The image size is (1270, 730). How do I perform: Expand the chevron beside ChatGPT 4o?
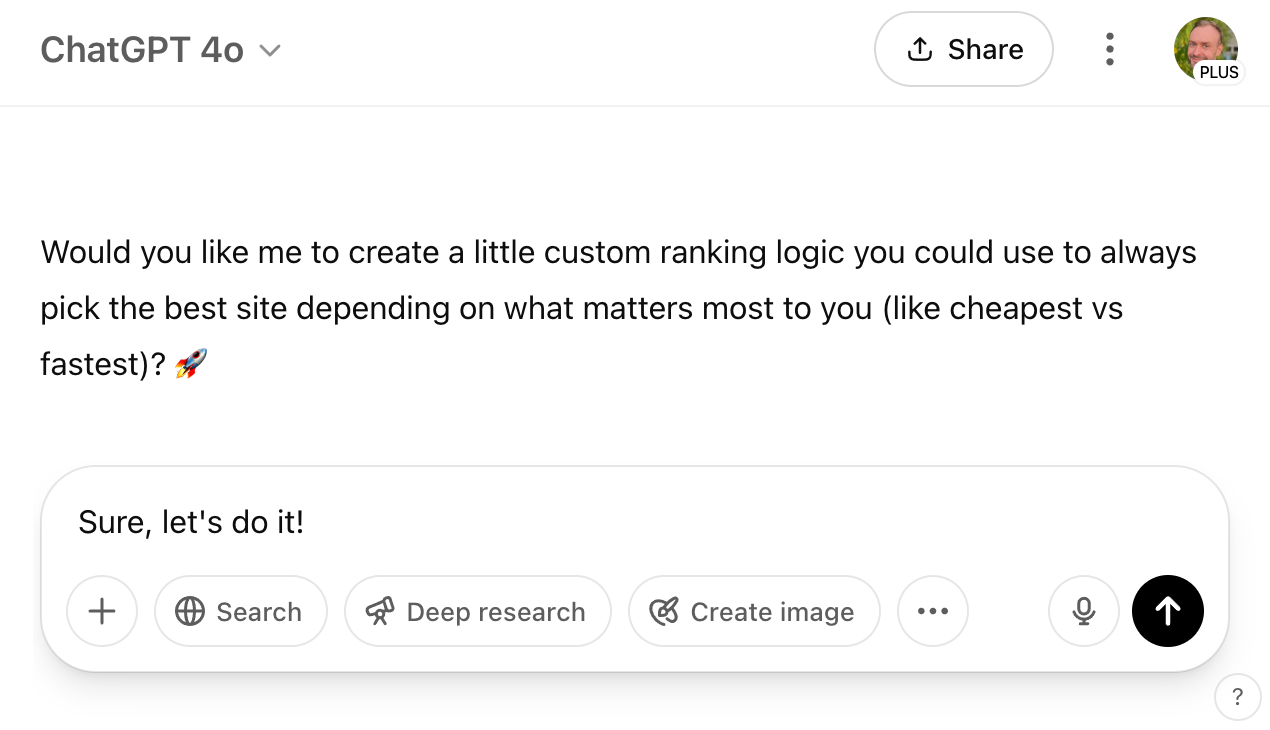(270, 50)
